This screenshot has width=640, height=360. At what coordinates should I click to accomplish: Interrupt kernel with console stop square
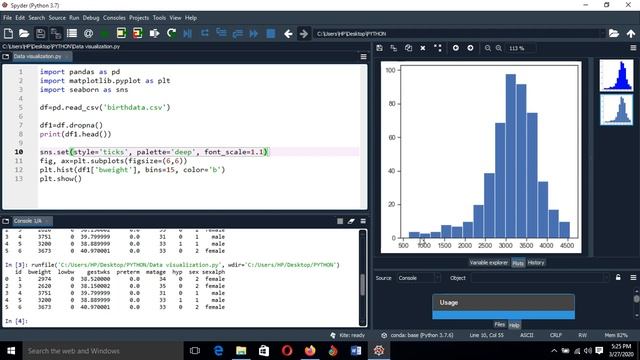pyautogui.click(x=340, y=221)
